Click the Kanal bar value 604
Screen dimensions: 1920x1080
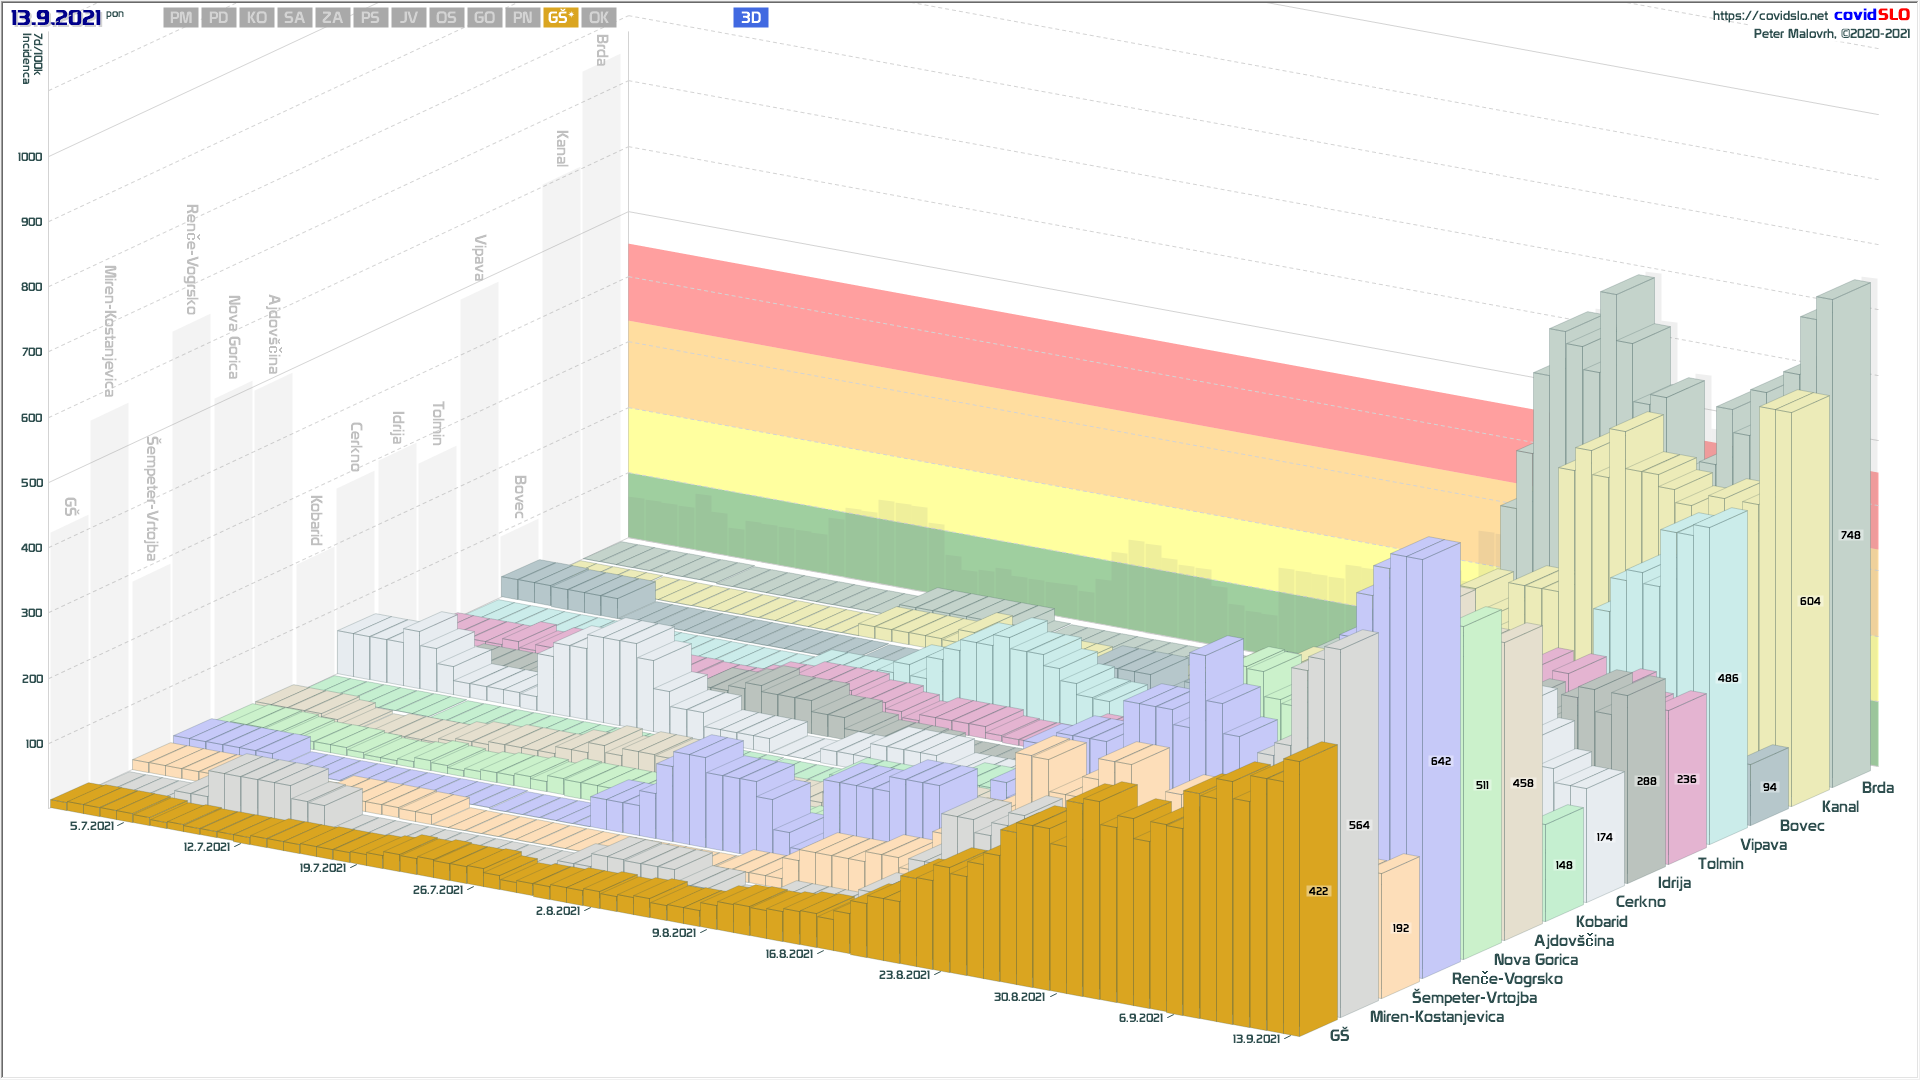pos(1809,602)
